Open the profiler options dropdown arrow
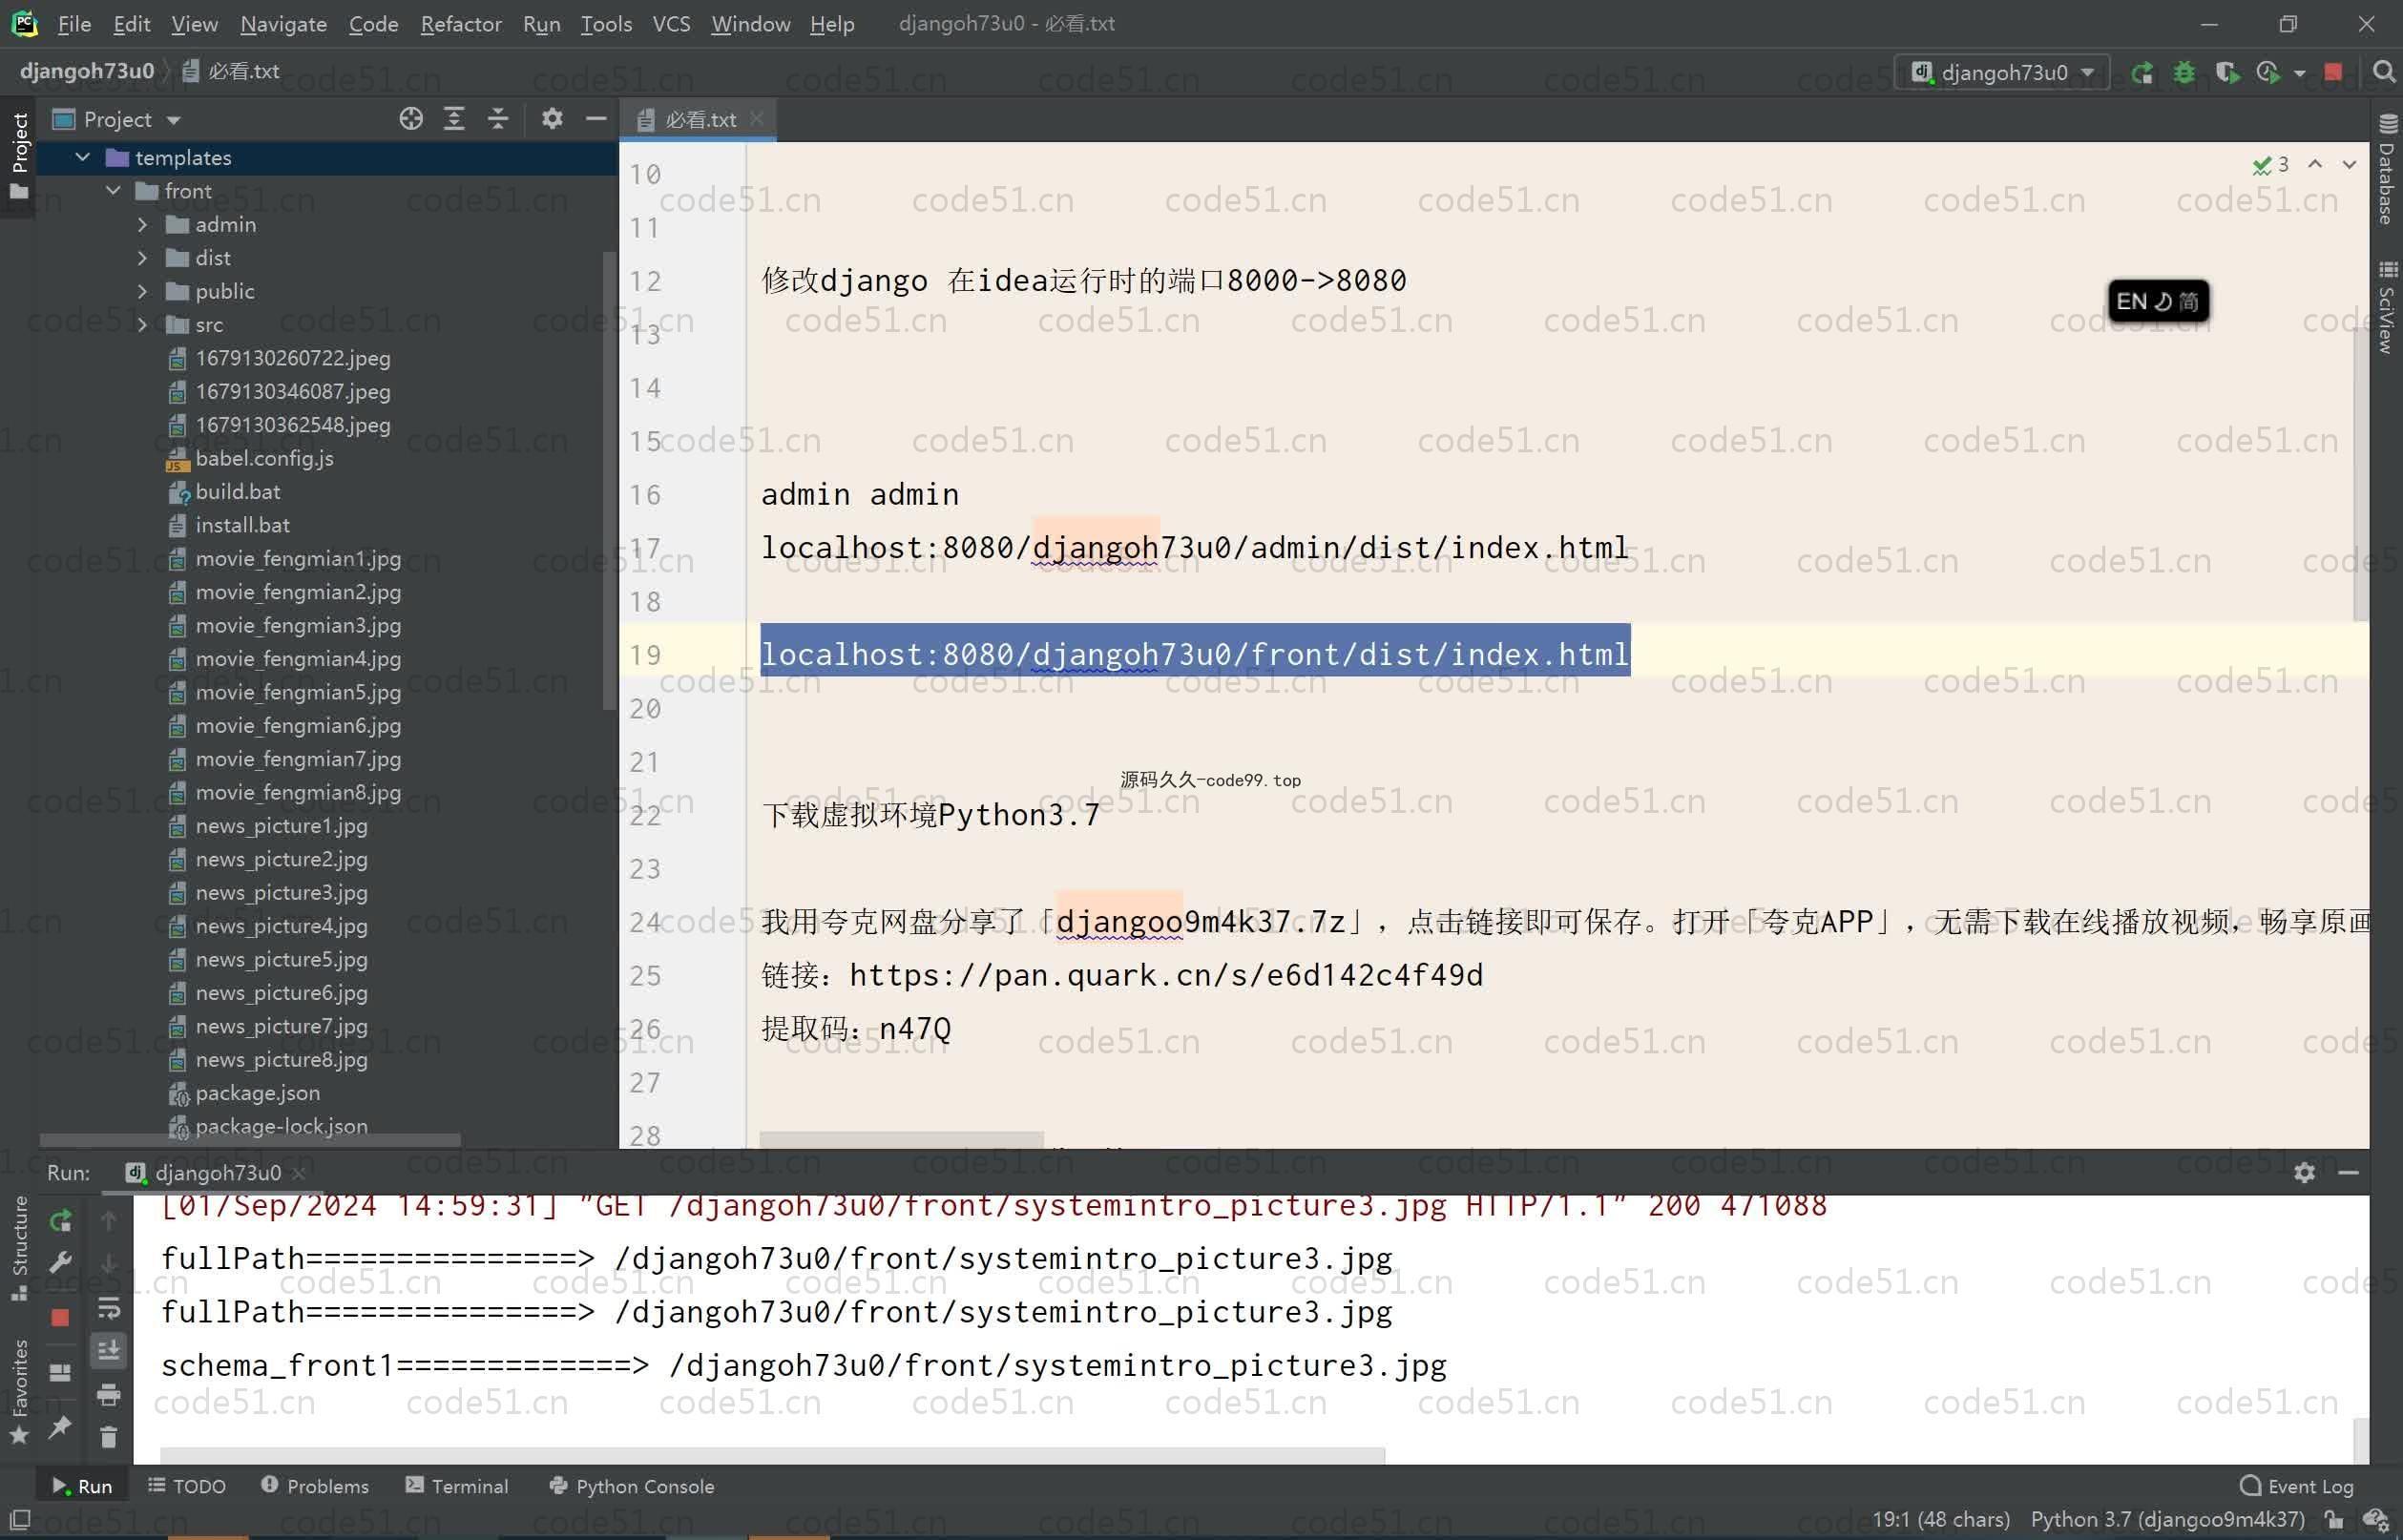Image resolution: width=2403 pixels, height=1540 pixels. click(x=2299, y=73)
